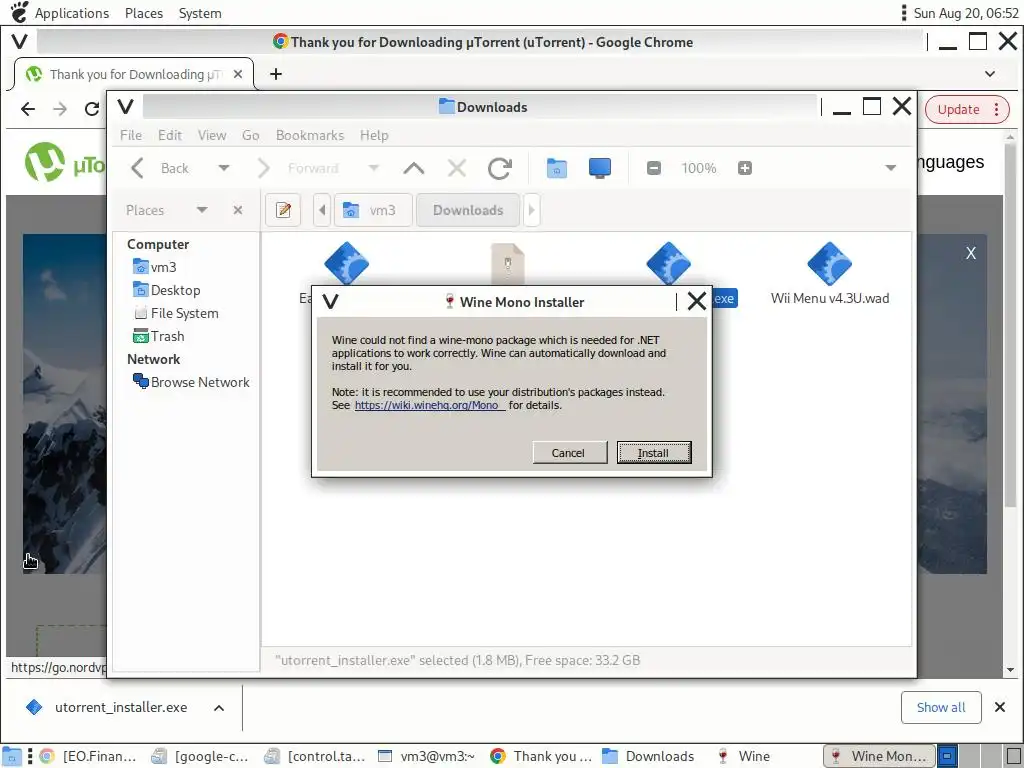Click Cancel in Wine Mono Installer
Viewport: 1024px width, 768px height.
click(568, 453)
